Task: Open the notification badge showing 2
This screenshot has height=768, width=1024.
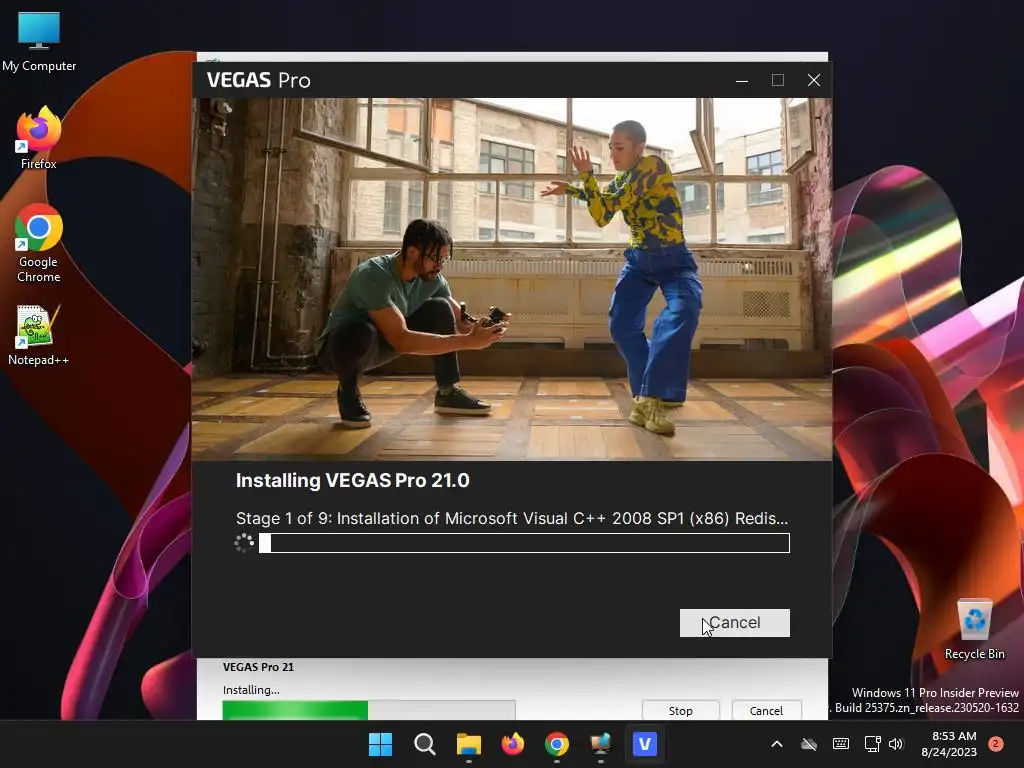Action: [x=996, y=744]
